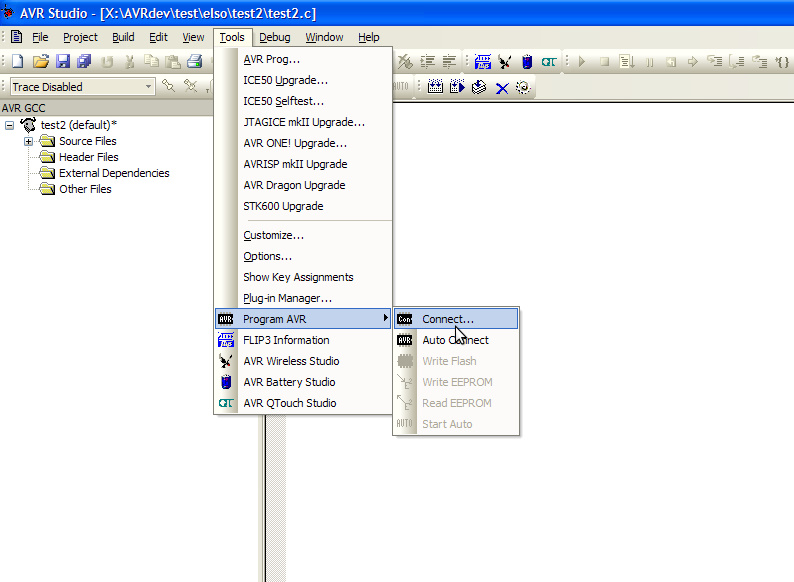Open the Window menu
This screenshot has height=582, width=794.
[324, 37]
